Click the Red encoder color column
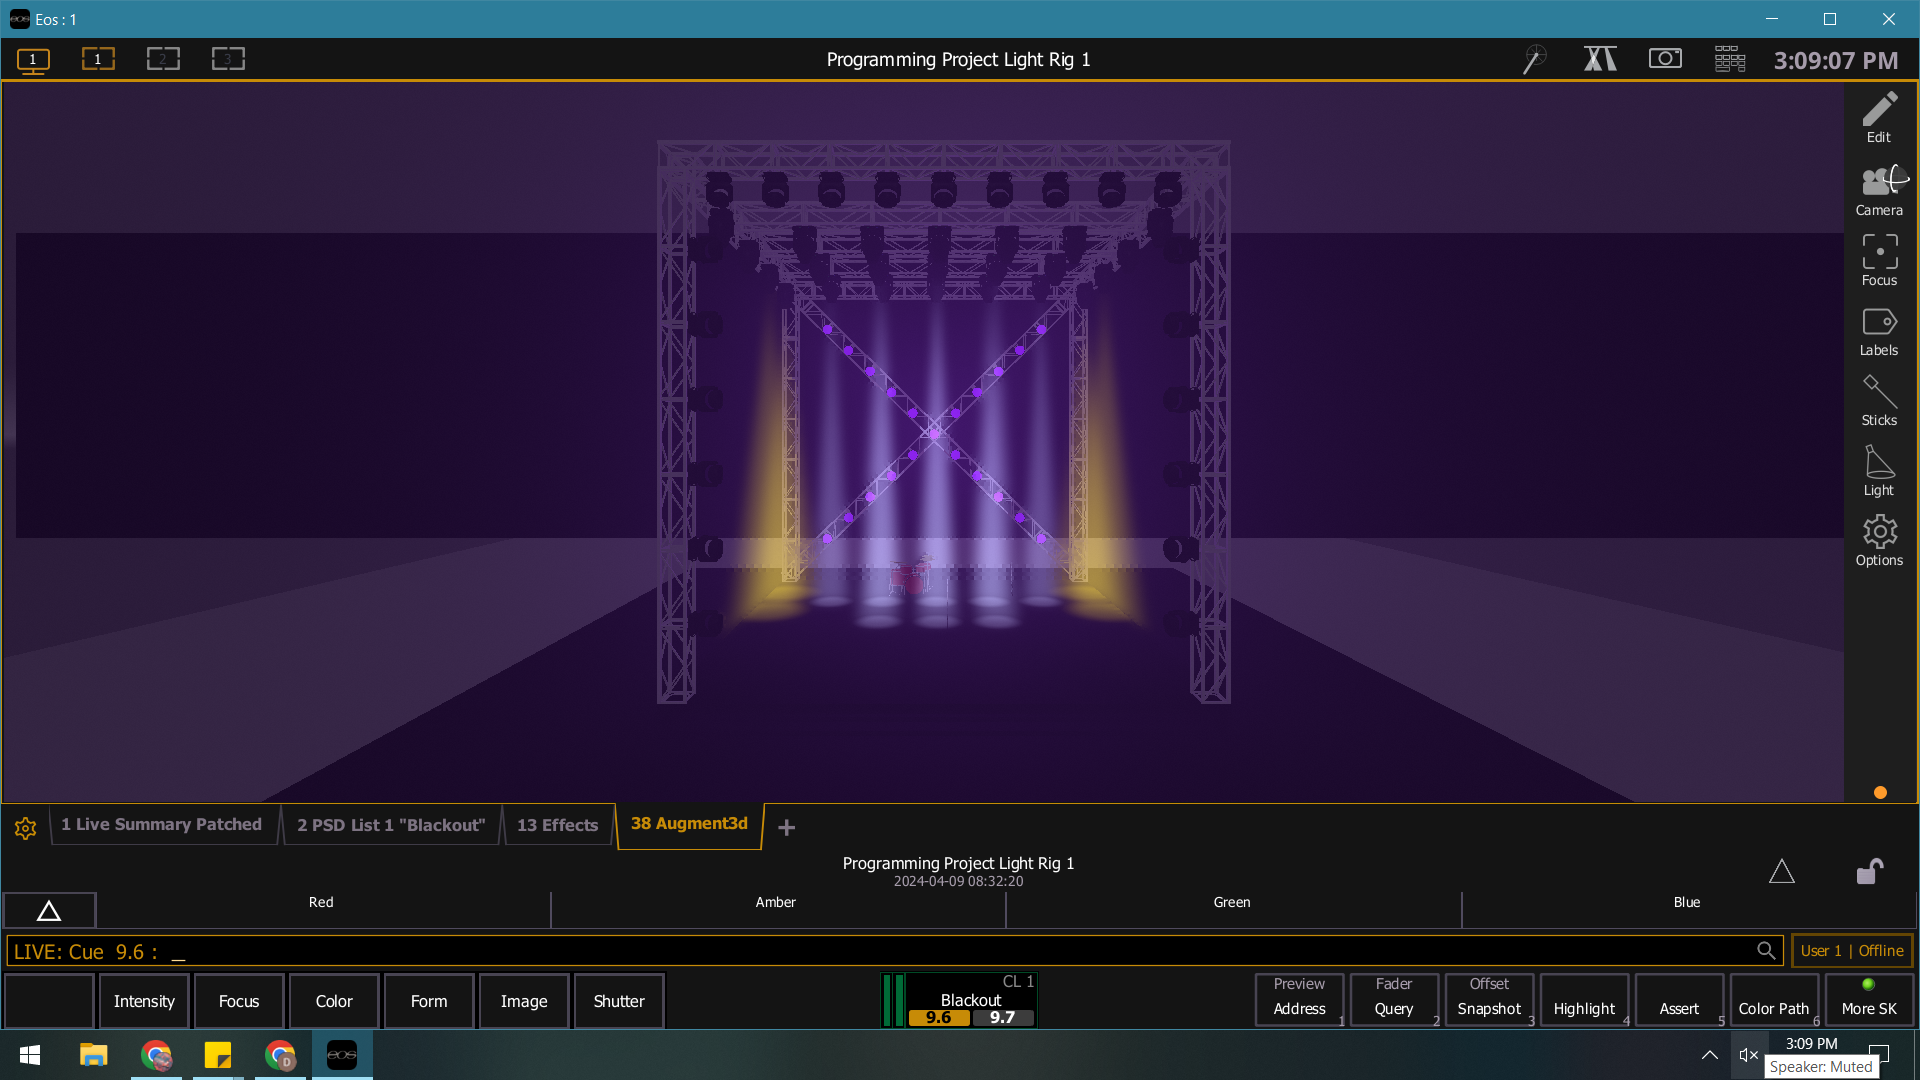1920x1080 pixels. 321,903
